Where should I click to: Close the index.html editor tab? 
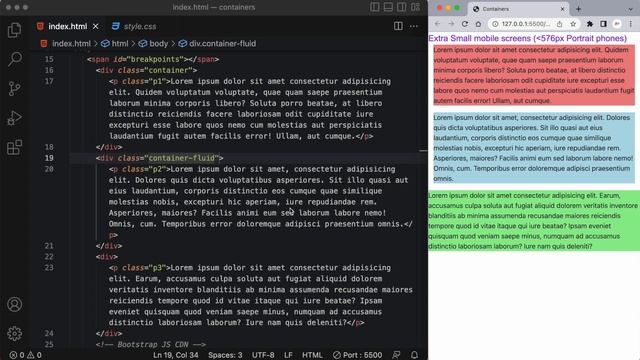[96, 27]
